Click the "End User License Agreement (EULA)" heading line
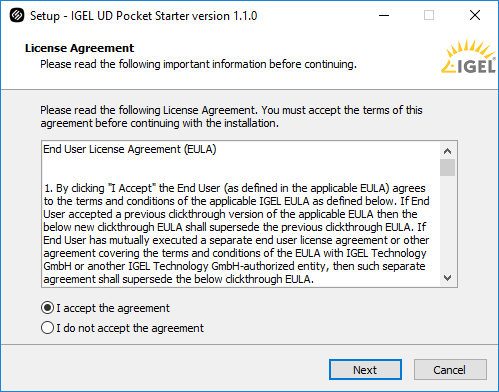This screenshot has width=499, height=392. [130, 149]
